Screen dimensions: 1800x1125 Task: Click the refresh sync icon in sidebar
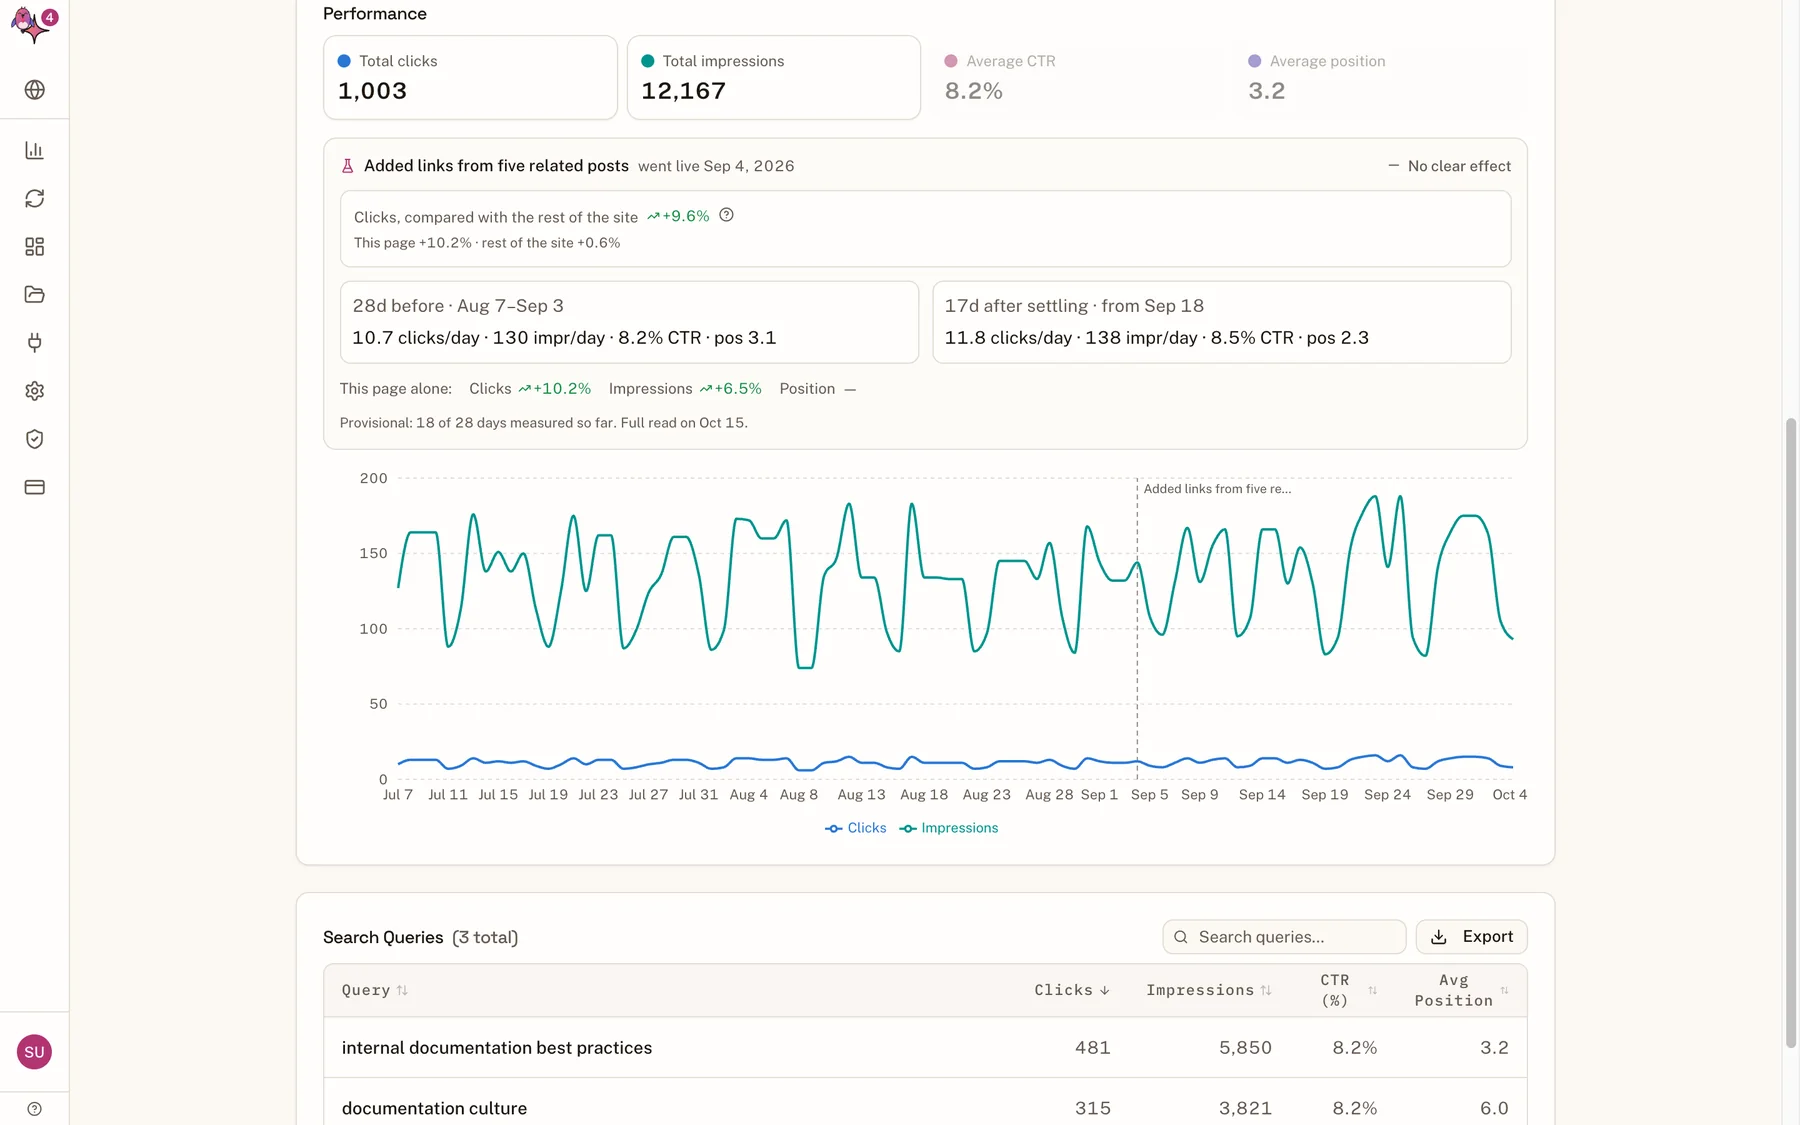pos(35,198)
